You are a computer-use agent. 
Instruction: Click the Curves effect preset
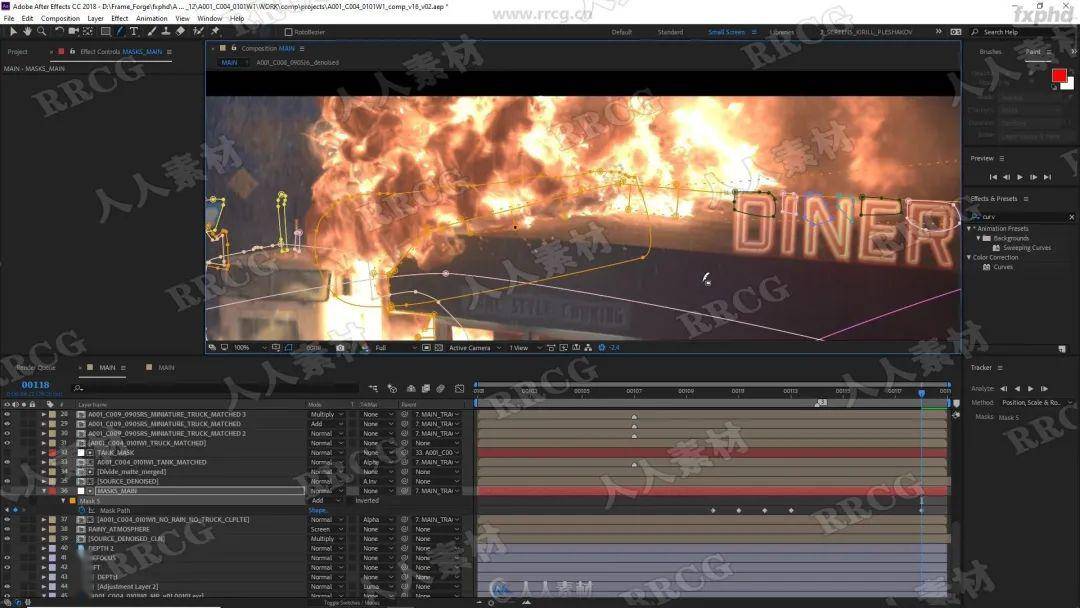click(1002, 267)
